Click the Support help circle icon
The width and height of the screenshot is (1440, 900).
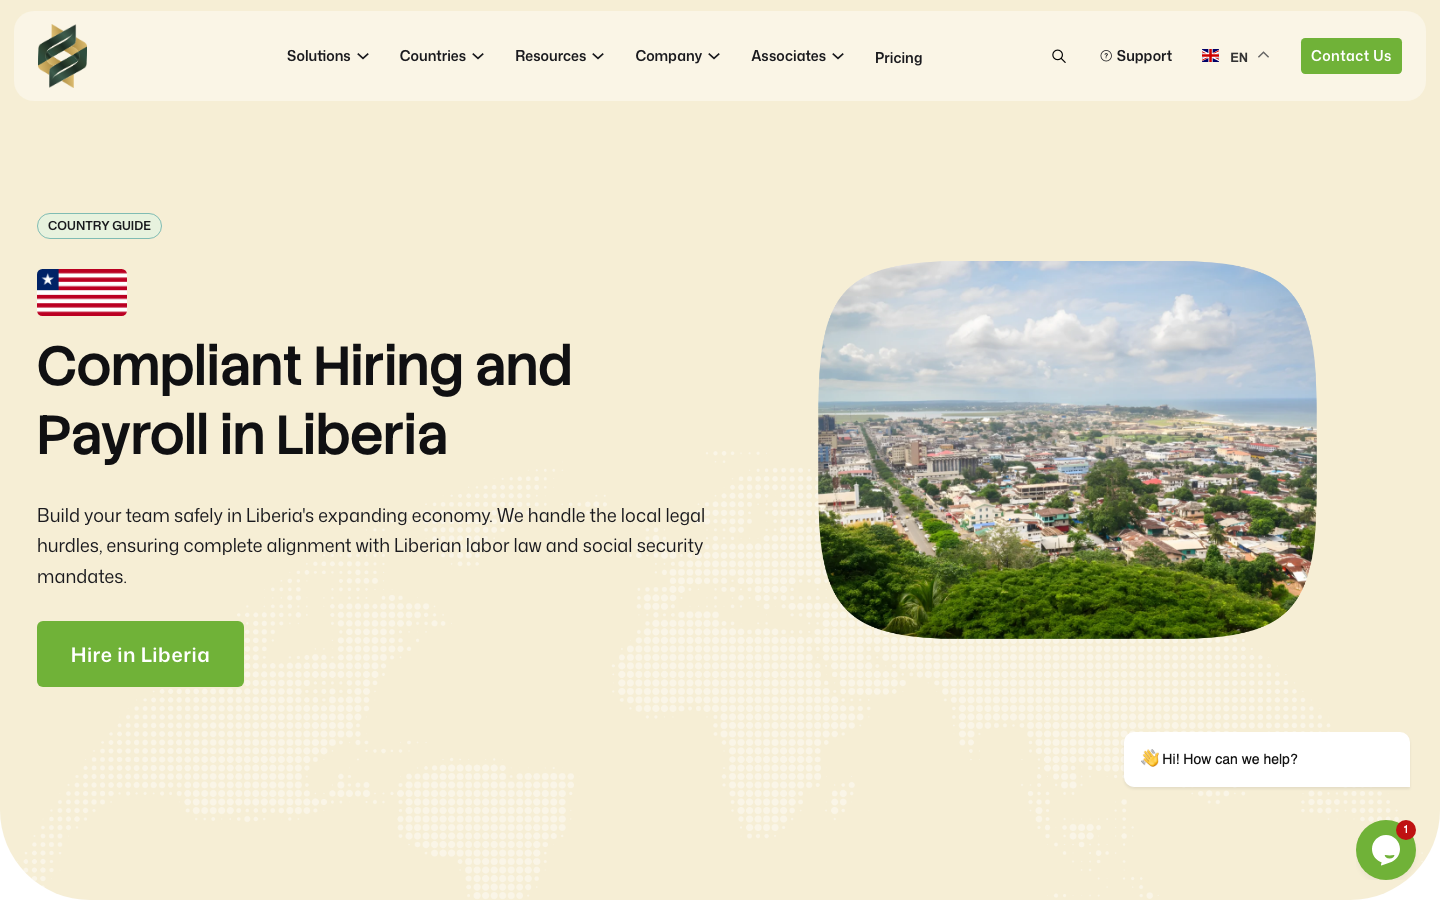[x=1106, y=56]
